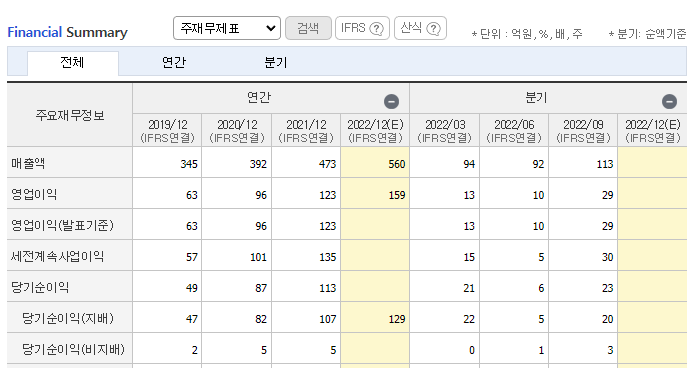
Task: Click the 2020/12 annual column header
Action: (236, 131)
